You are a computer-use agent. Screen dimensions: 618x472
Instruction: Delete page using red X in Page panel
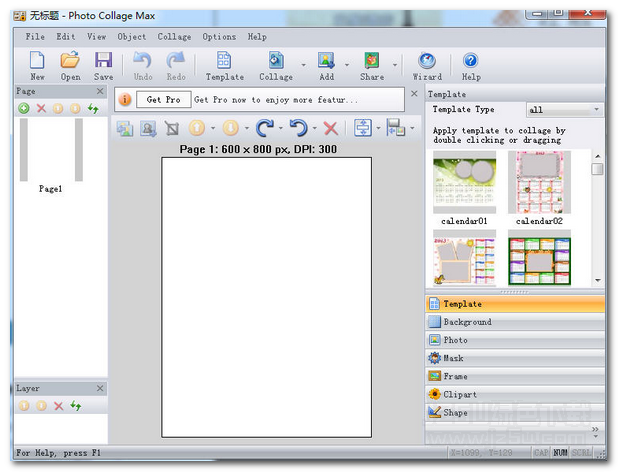coord(41,108)
